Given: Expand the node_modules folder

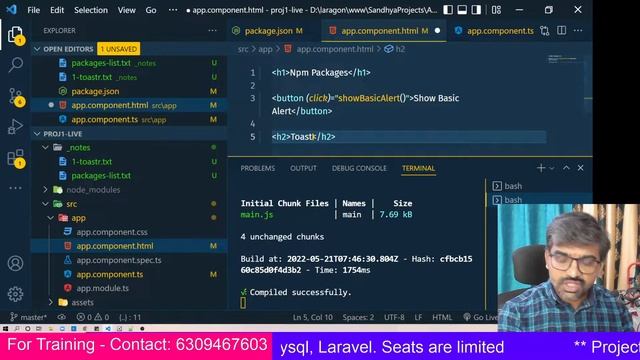Looking at the screenshot, I should click(45, 190).
